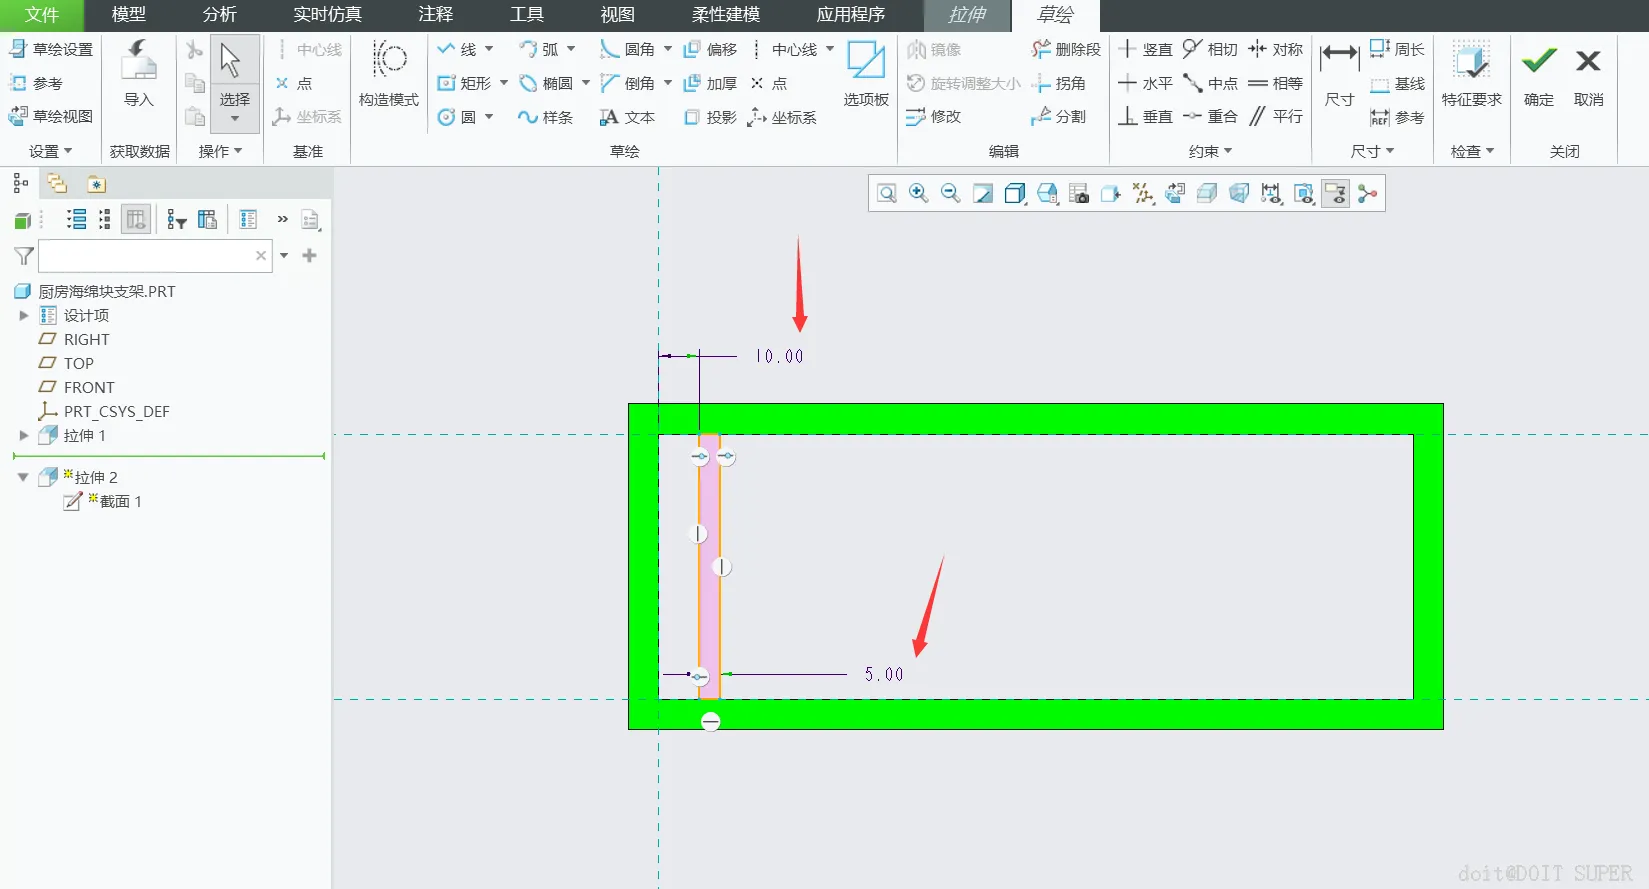Click the 10.00 dimension value
This screenshot has height=889, width=1649.
point(779,356)
